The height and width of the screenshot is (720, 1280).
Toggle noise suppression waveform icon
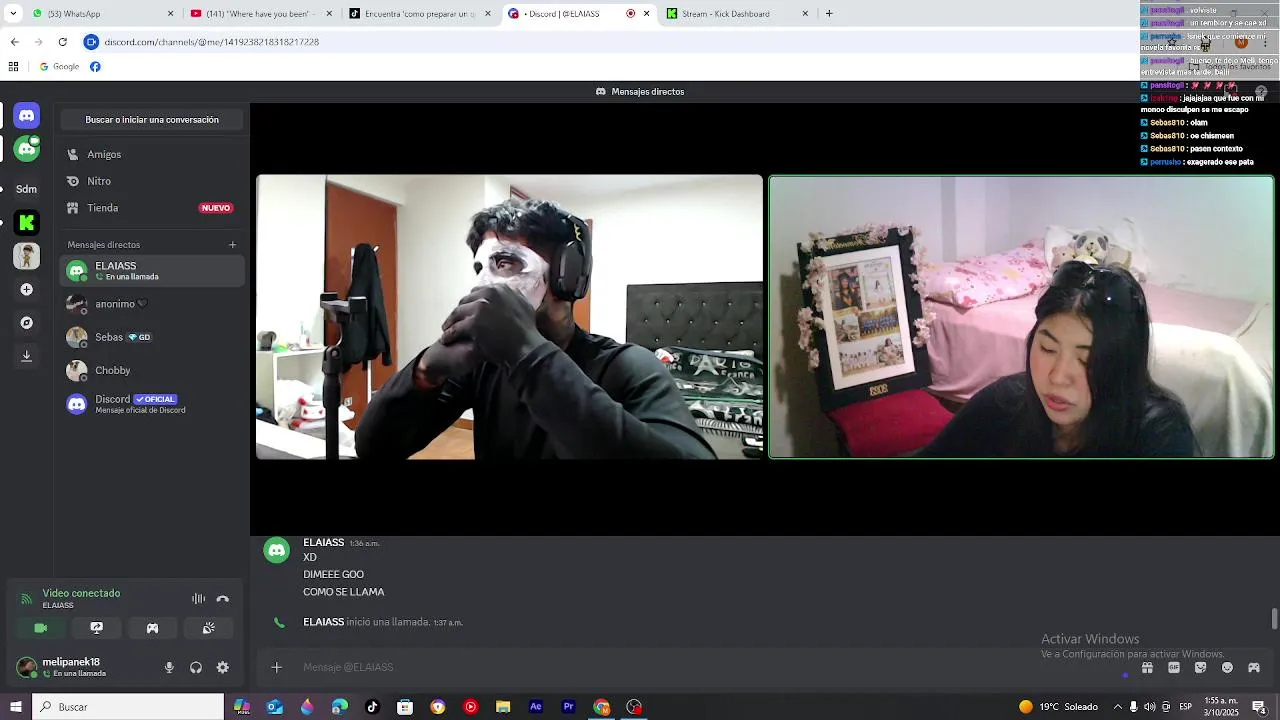pyautogui.click(x=198, y=599)
